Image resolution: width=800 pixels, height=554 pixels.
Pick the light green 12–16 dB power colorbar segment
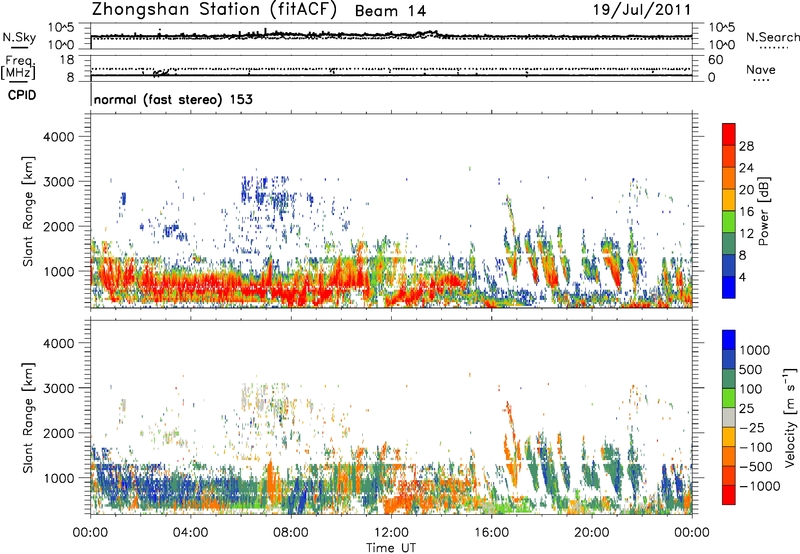tap(729, 222)
